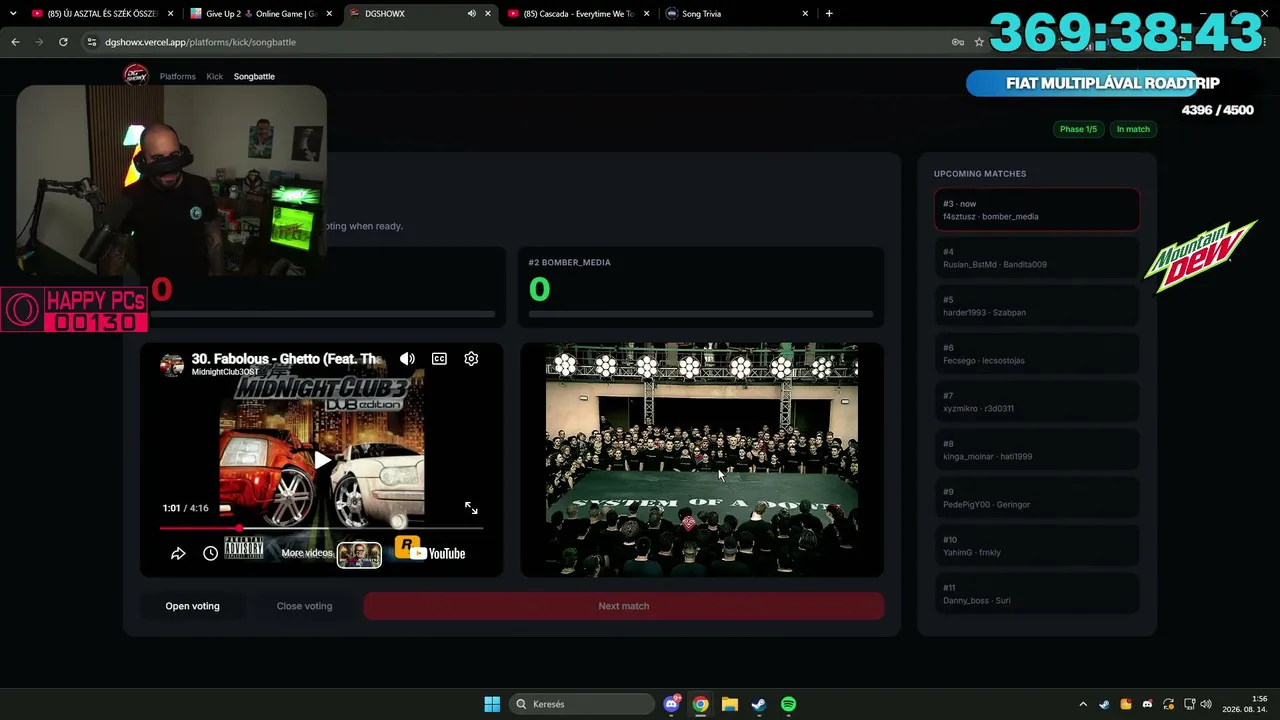Screen dimensions: 1280x720
Task: Open the Kick nav link
Action: coord(215,77)
